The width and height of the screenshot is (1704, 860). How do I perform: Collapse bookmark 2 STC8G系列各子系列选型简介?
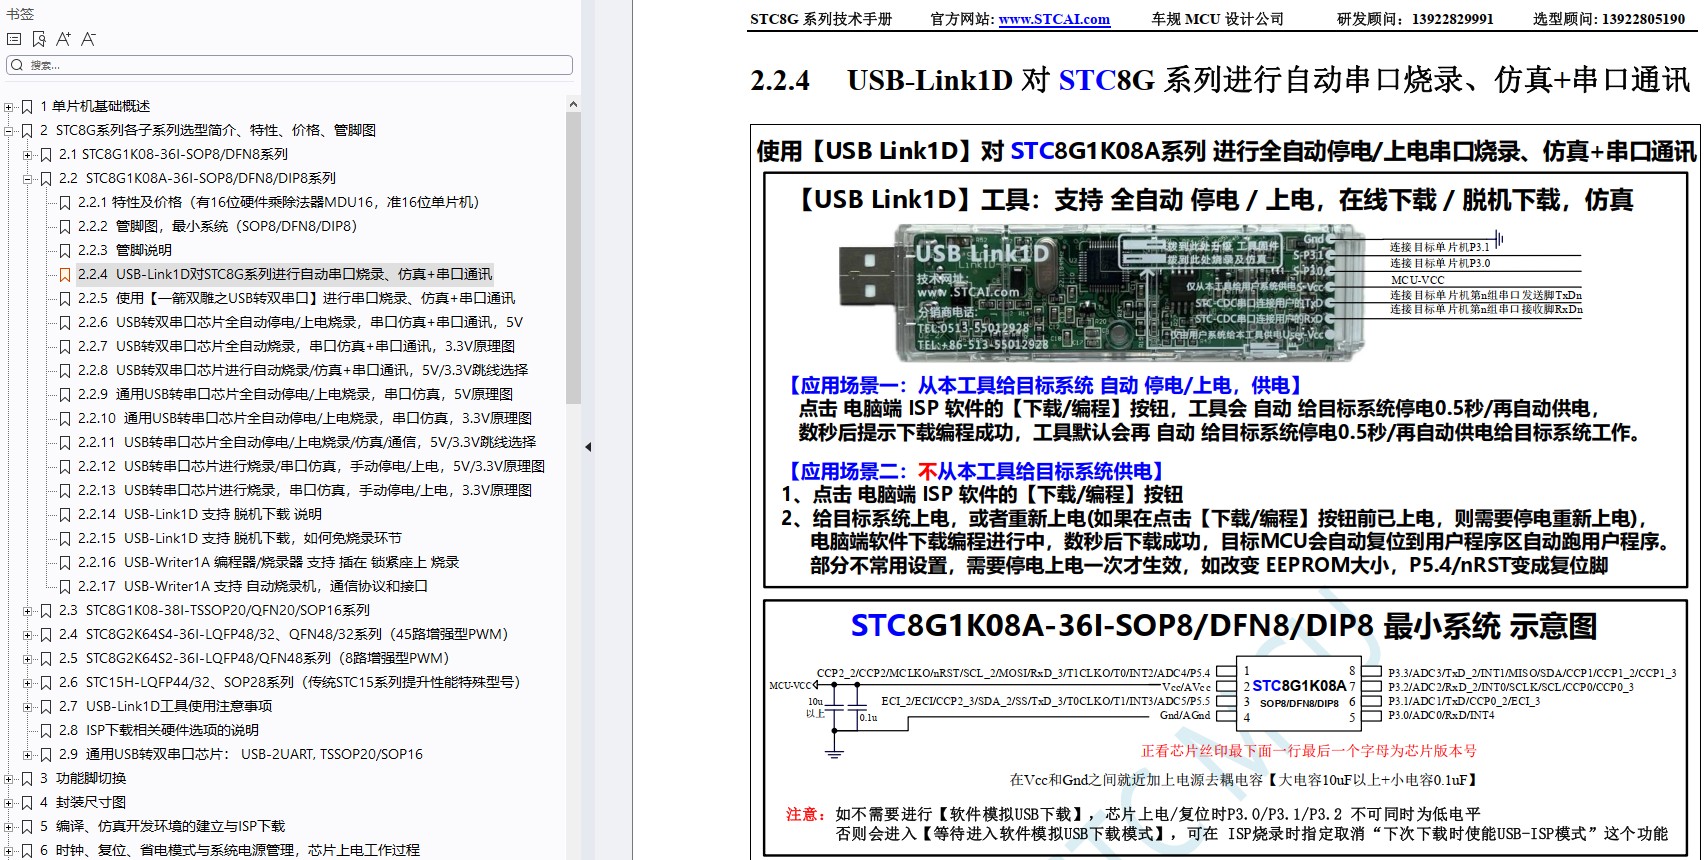coord(9,130)
